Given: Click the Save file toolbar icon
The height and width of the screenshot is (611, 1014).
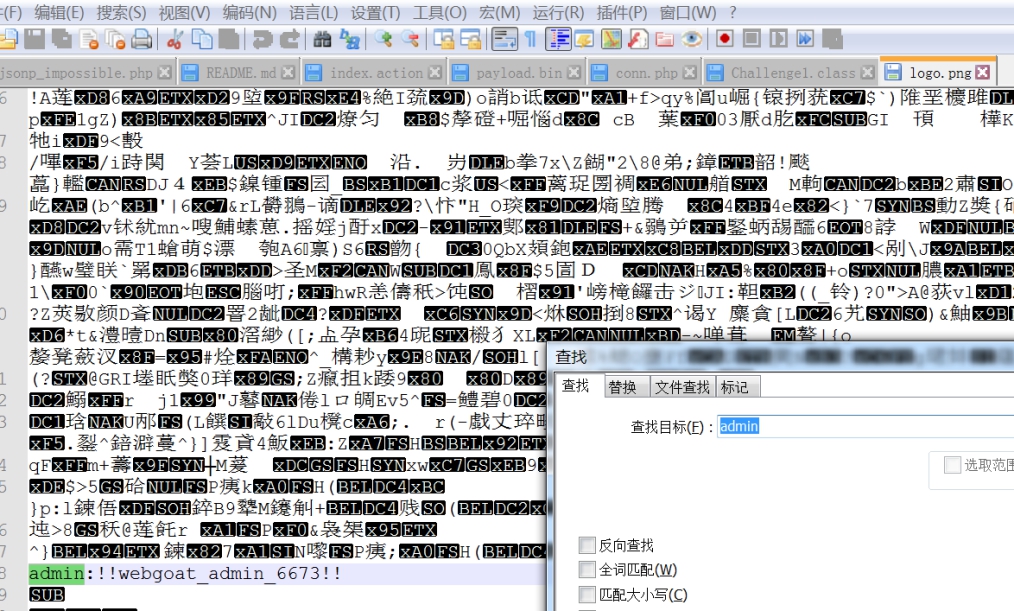Looking at the screenshot, I should click(34, 39).
